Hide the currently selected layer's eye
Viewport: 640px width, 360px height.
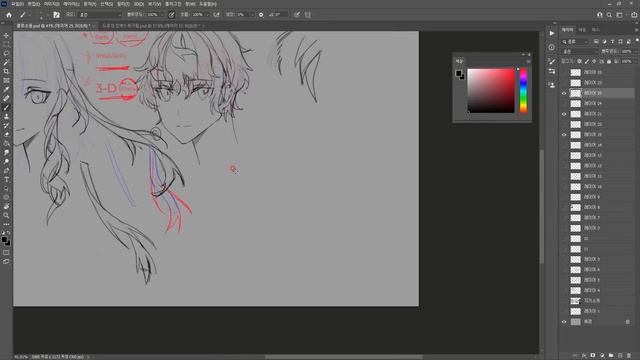pos(564,93)
